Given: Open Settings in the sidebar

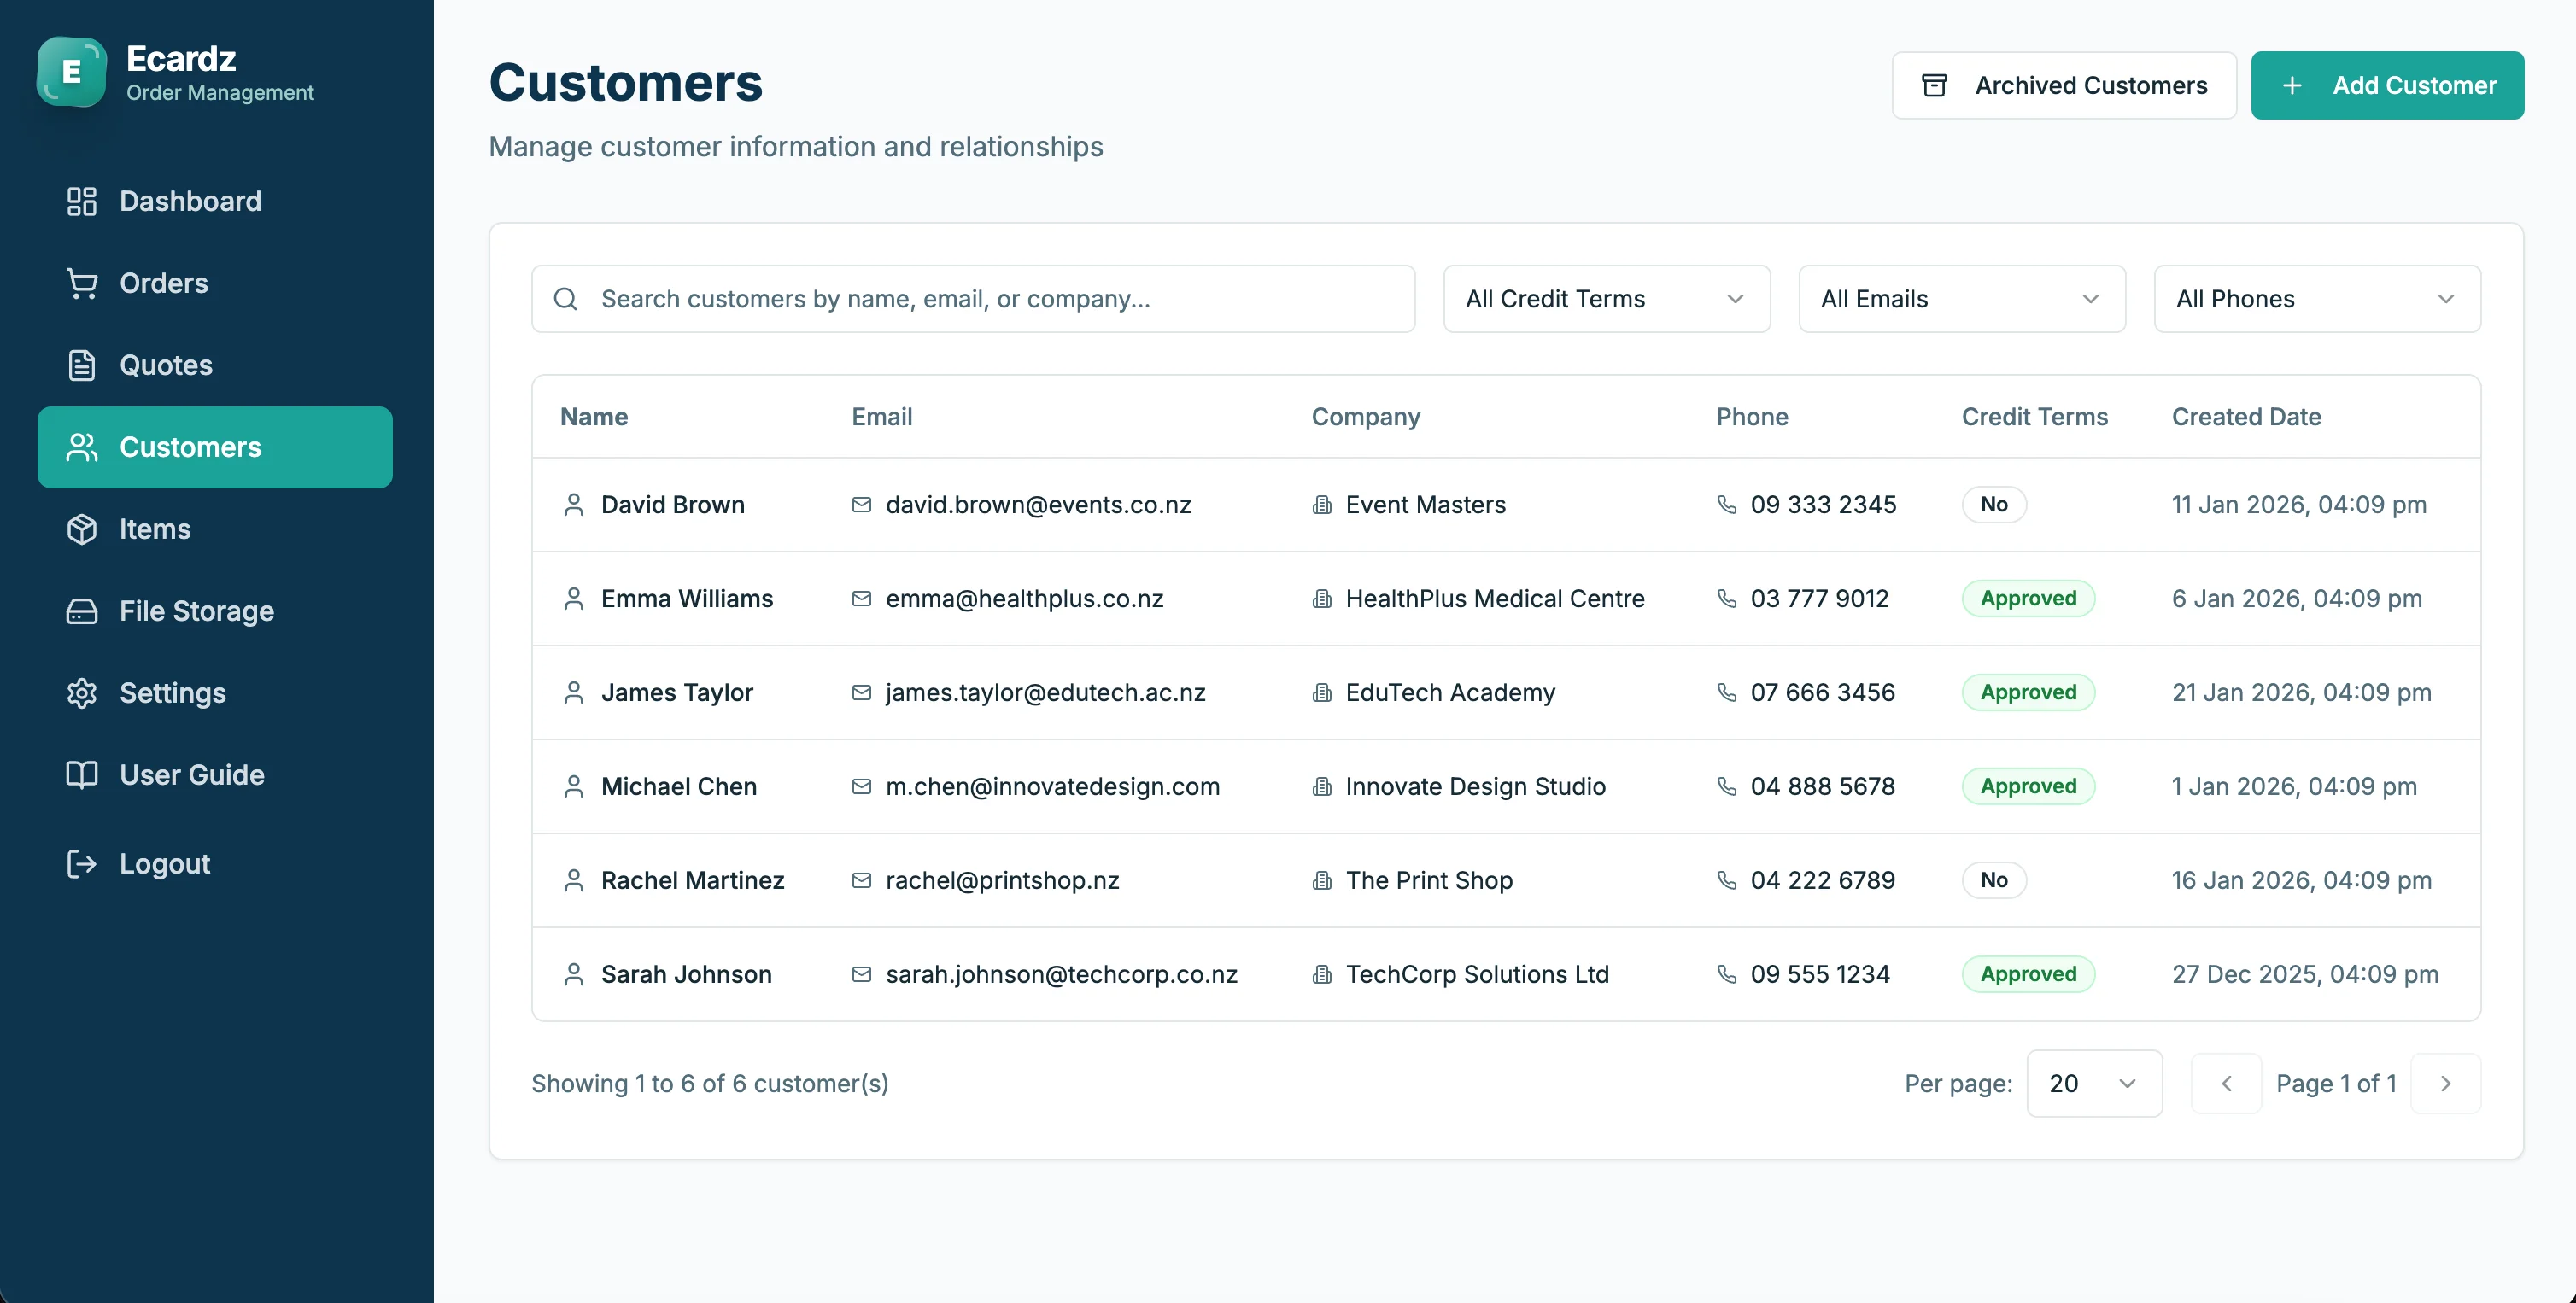Looking at the screenshot, I should [215, 693].
